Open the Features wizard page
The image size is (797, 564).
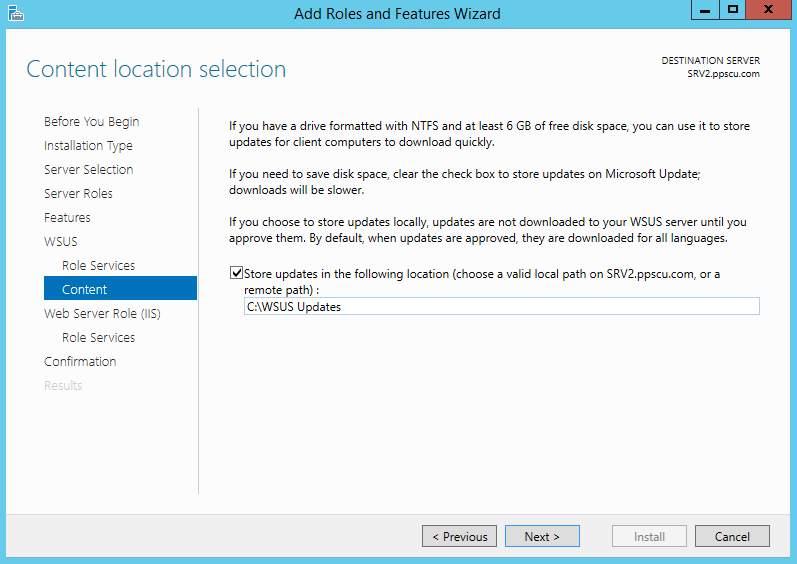click(67, 218)
